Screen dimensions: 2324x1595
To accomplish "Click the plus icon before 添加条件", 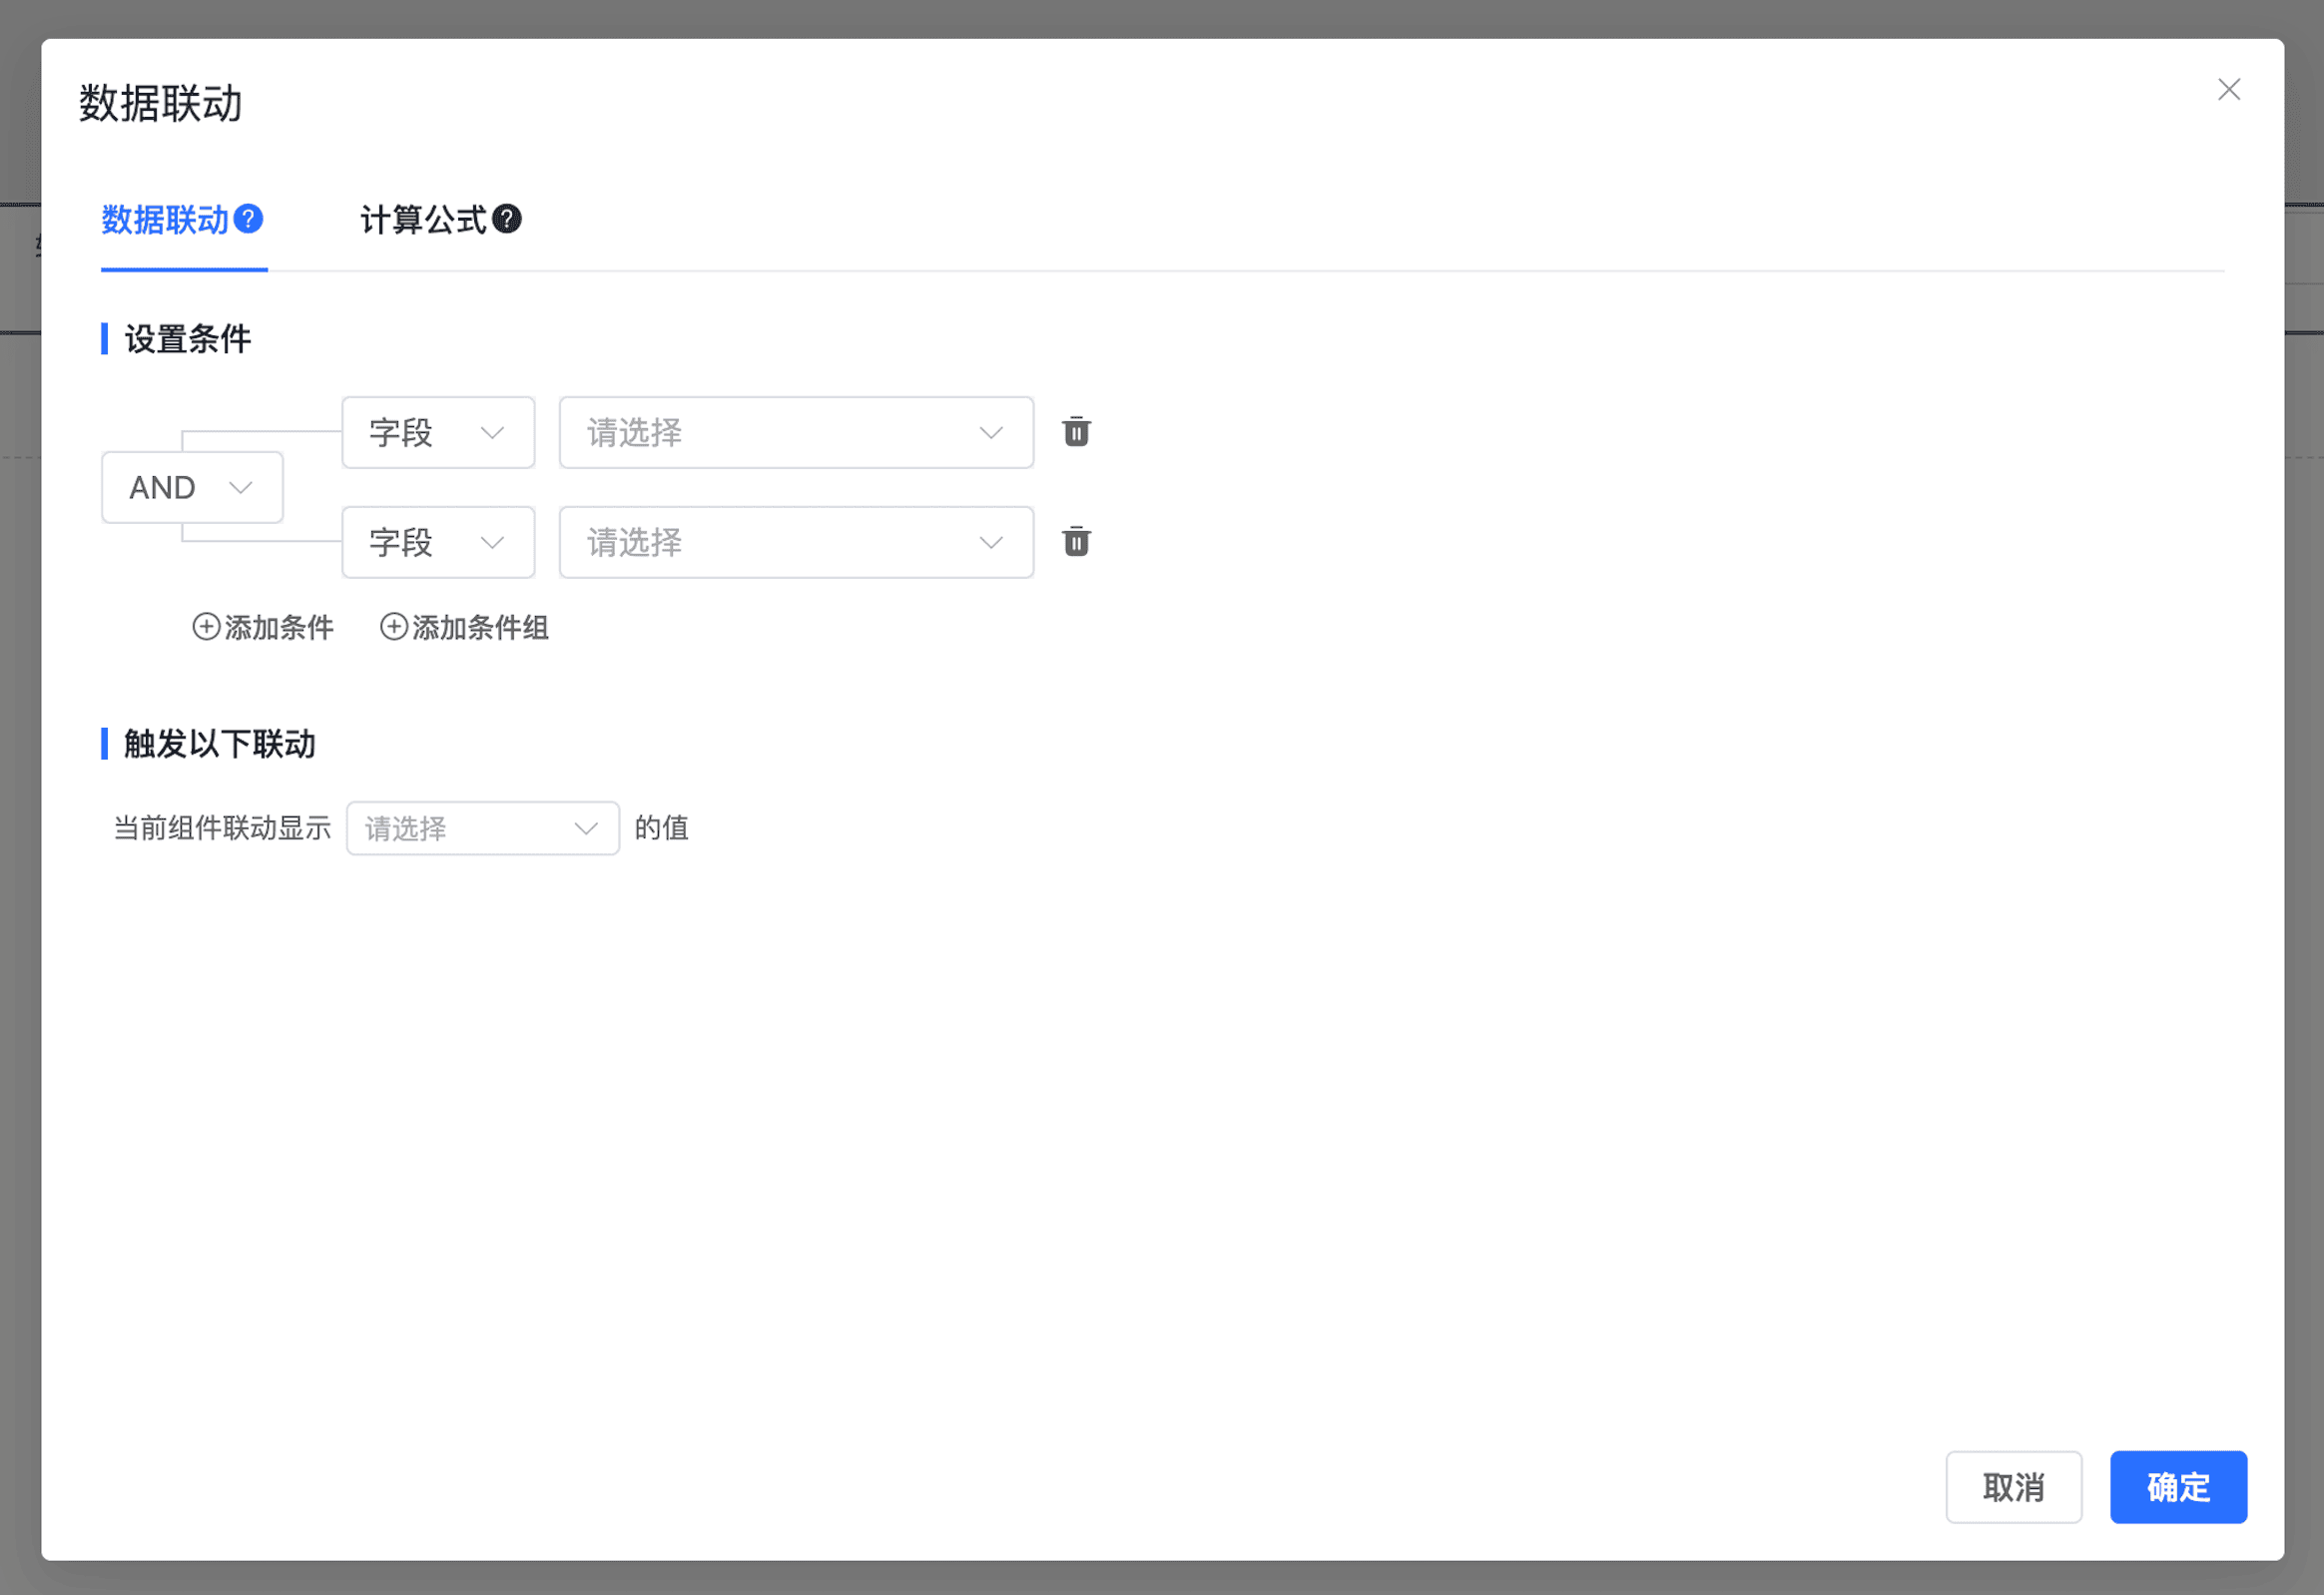I will click(206, 627).
